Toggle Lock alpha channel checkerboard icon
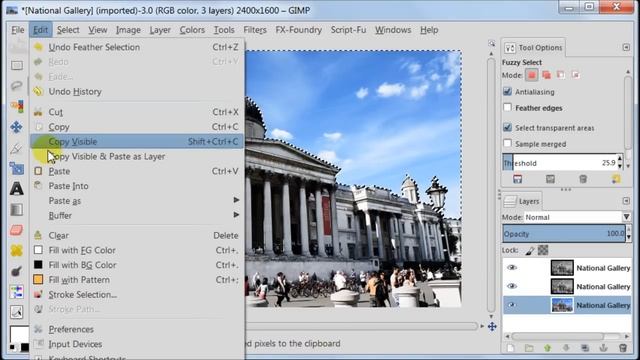The width and height of the screenshot is (640, 360). [x=543, y=250]
